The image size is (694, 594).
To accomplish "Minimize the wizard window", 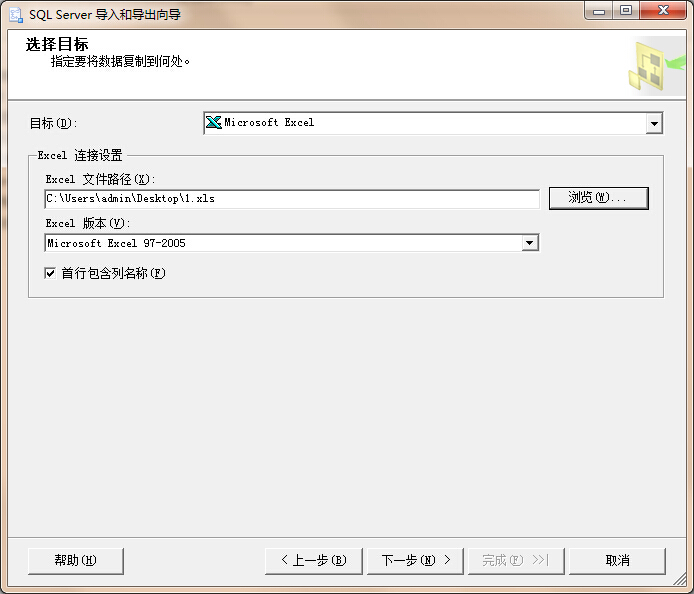I will click(599, 11).
